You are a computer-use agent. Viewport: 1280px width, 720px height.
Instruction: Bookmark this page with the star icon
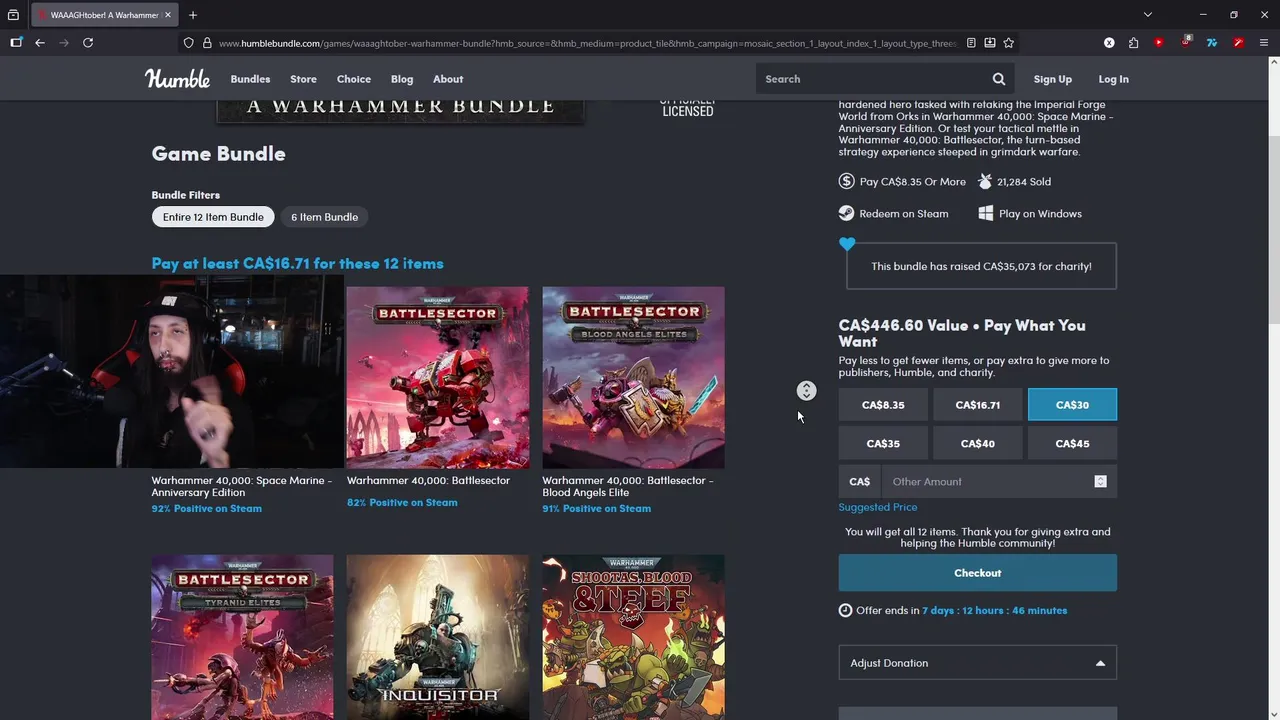coord(1009,43)
